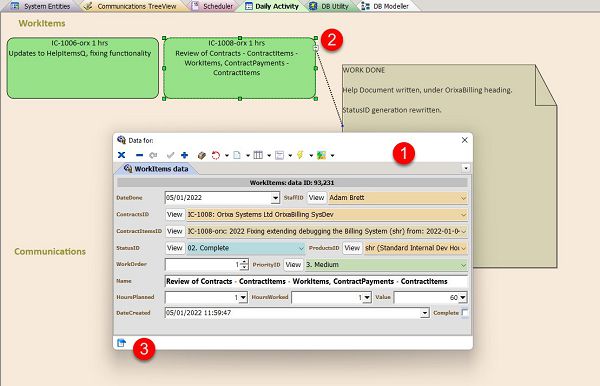Open the Scheduler tab
The width and height of the screenshot is (600, 386).
click(213, 6)
